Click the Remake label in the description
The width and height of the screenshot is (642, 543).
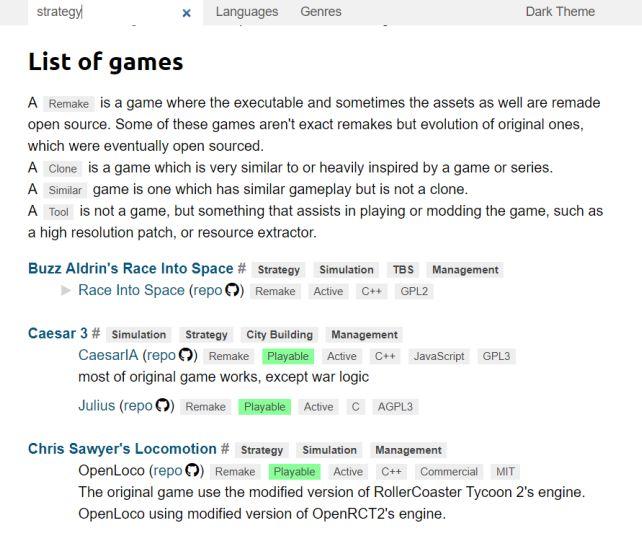[69, 104]
